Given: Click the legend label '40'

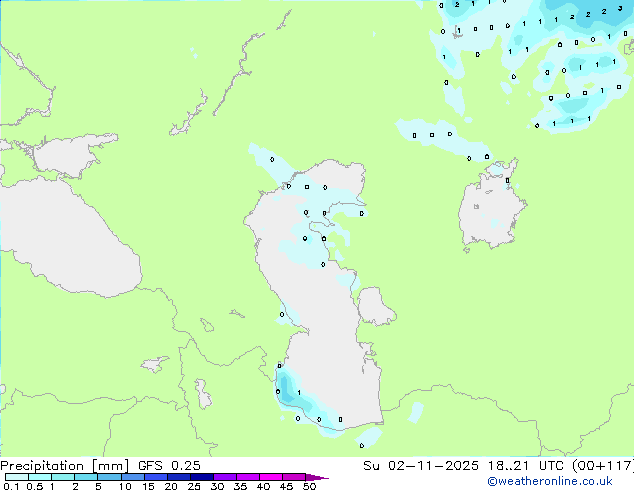Looking at the screenshot, I should tap(263, 486).
